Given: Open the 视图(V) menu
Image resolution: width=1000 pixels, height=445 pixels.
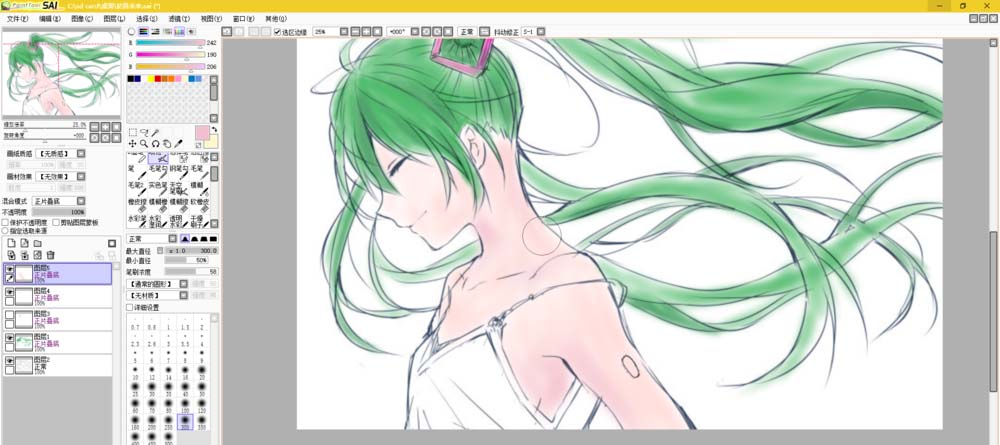Looking at the screenshot, I should click(211, 18).
